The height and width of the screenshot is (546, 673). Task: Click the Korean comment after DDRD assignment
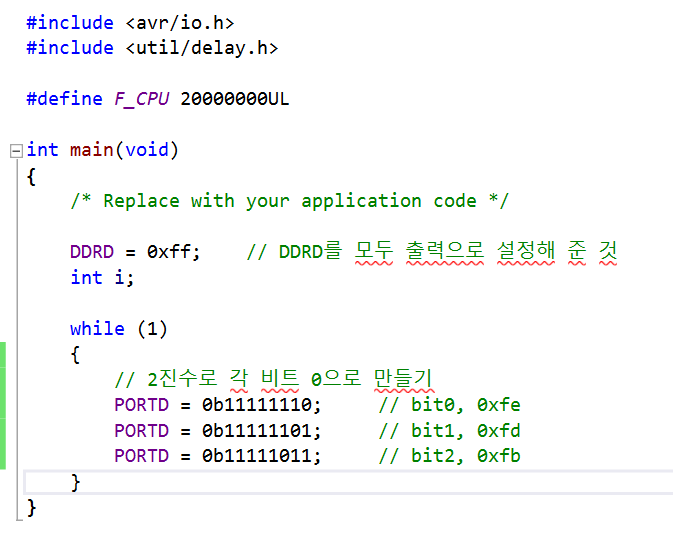point(432,252)
